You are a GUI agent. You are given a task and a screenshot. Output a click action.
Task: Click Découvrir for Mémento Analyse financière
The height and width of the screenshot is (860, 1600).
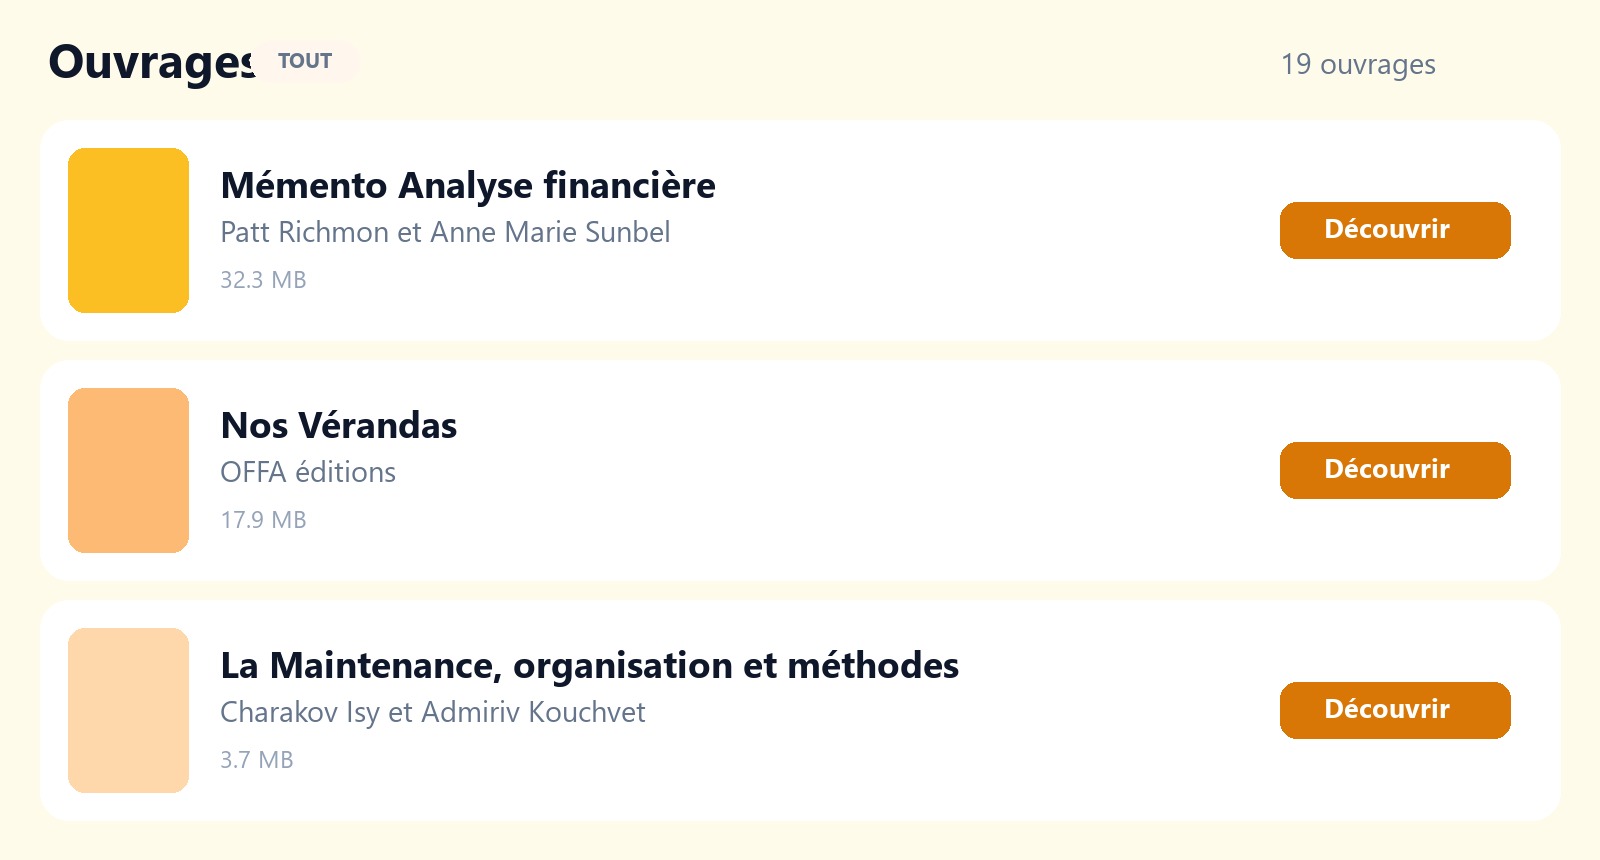click(x=1395, y=230)
